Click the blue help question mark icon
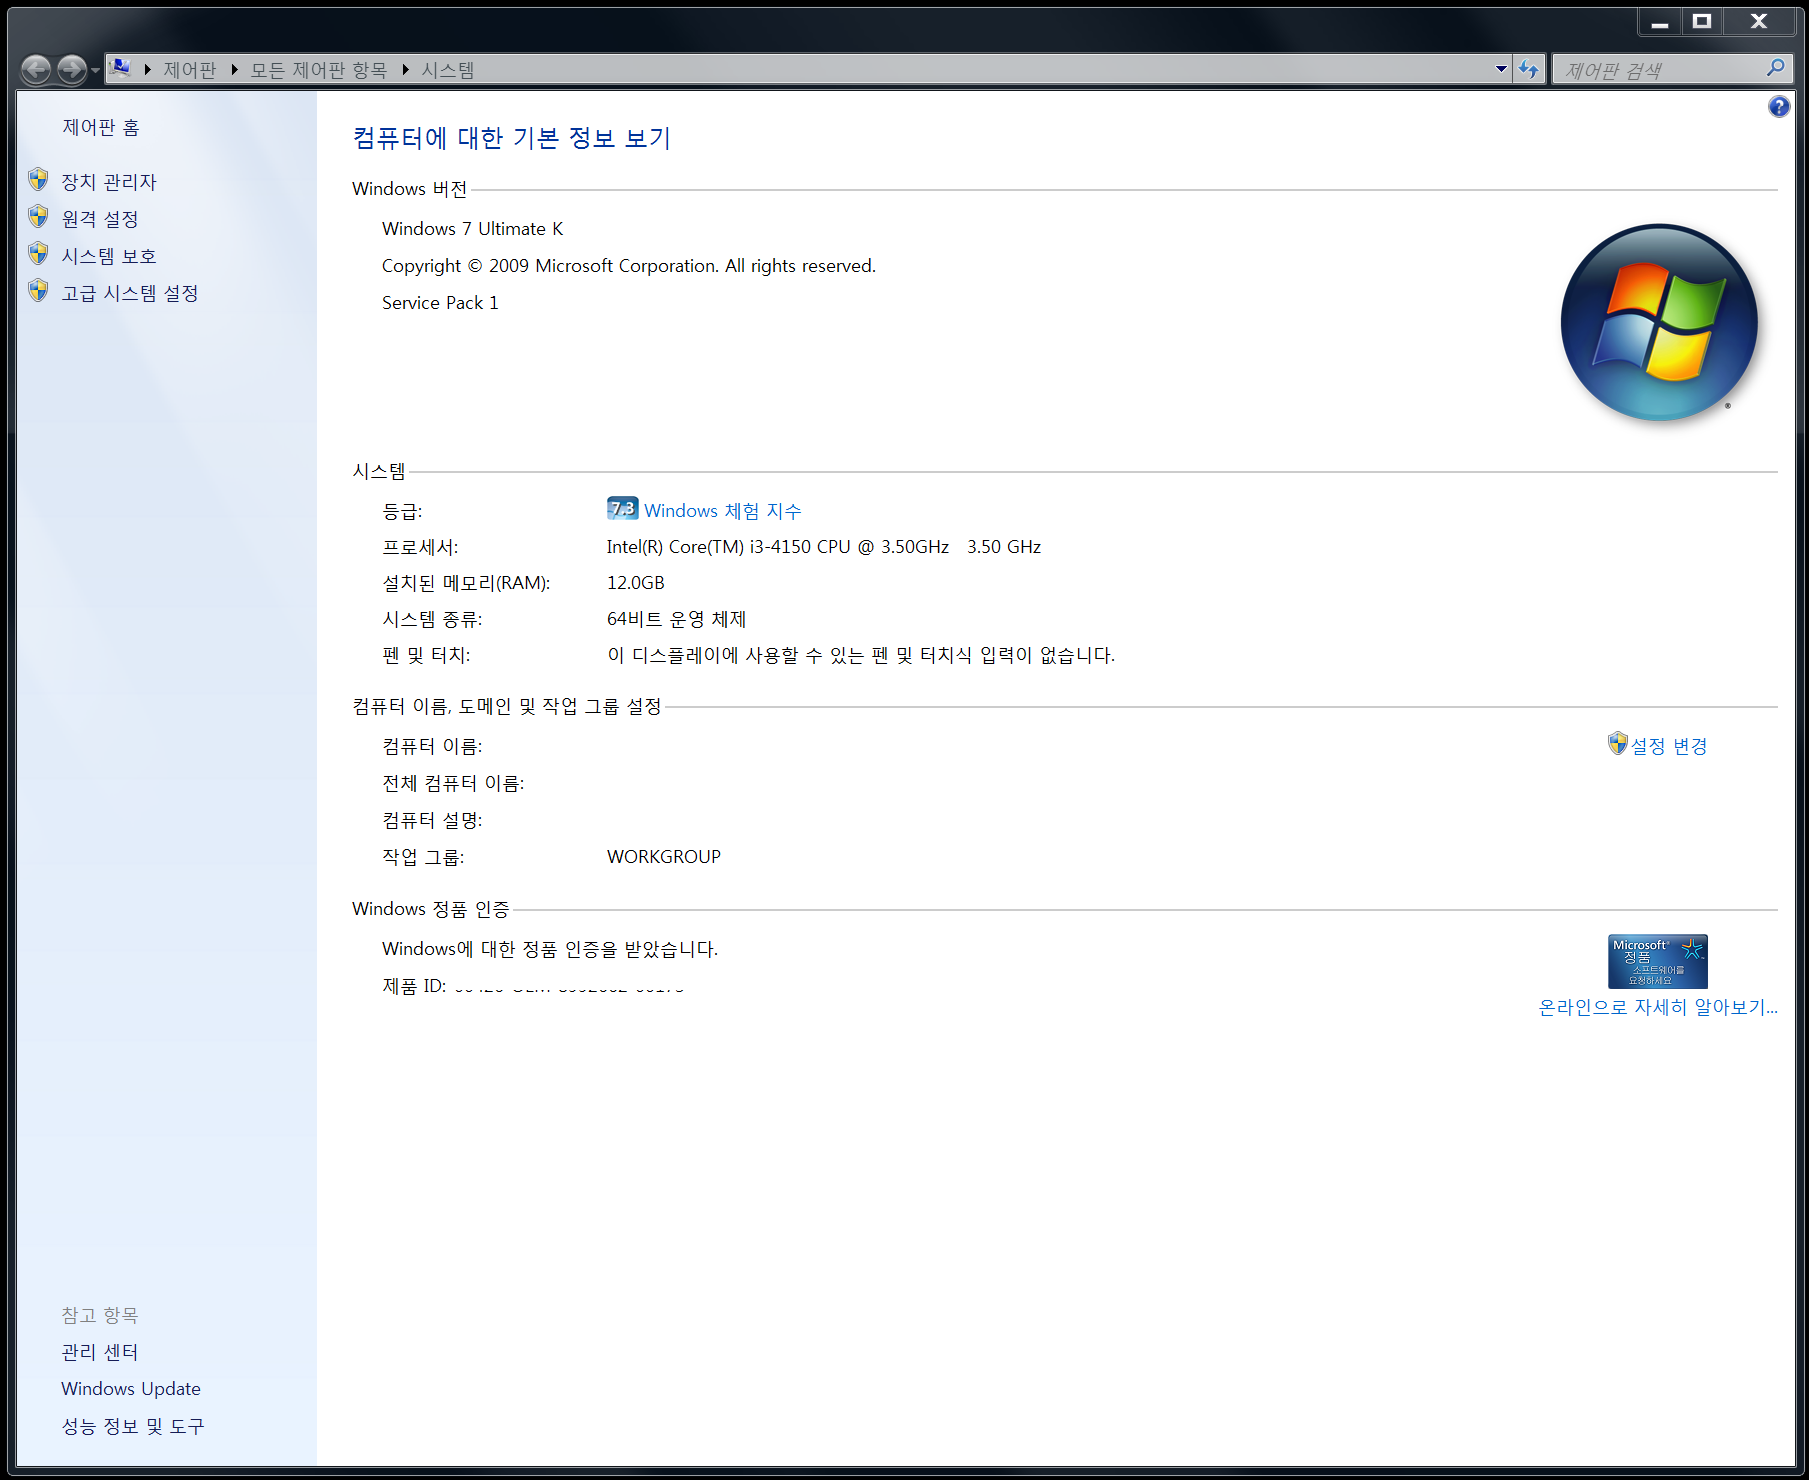This screenshot has height=1480, width=1809. click(1778, 107)
